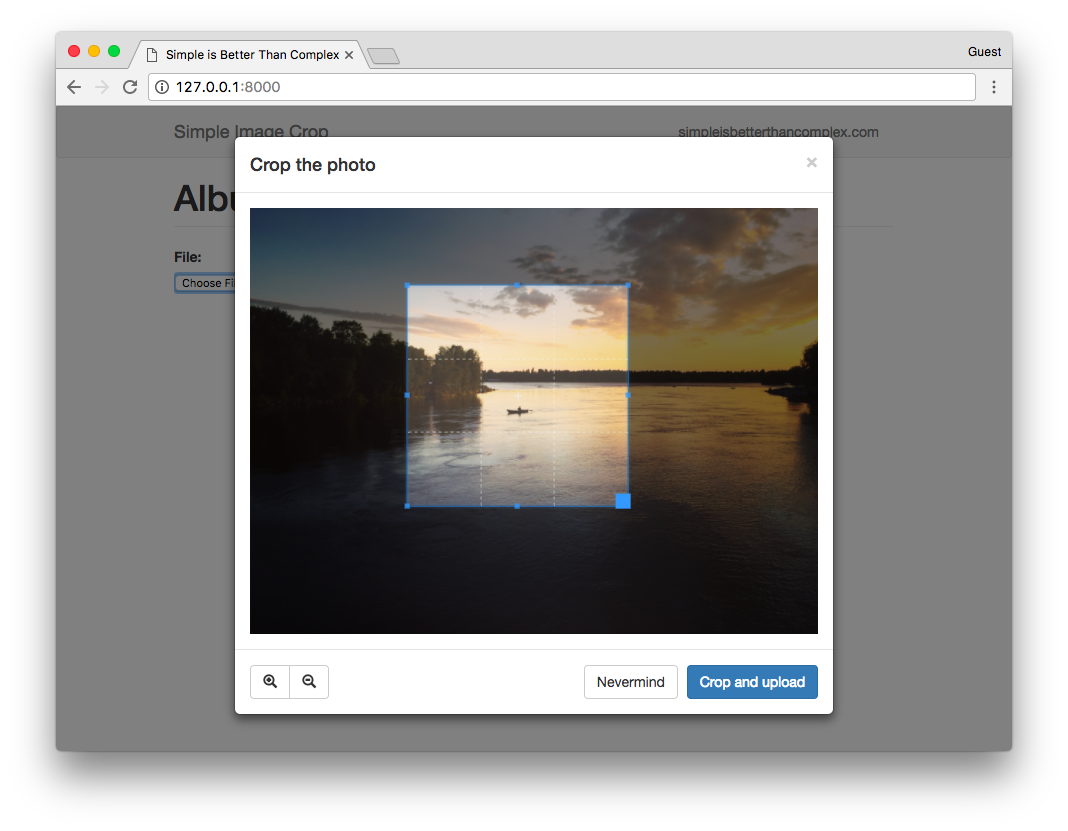Open the site information icon in the address bar
The height and width of the screenshot is (831, 1068).
pyautogui.click(x=161, y=87)
